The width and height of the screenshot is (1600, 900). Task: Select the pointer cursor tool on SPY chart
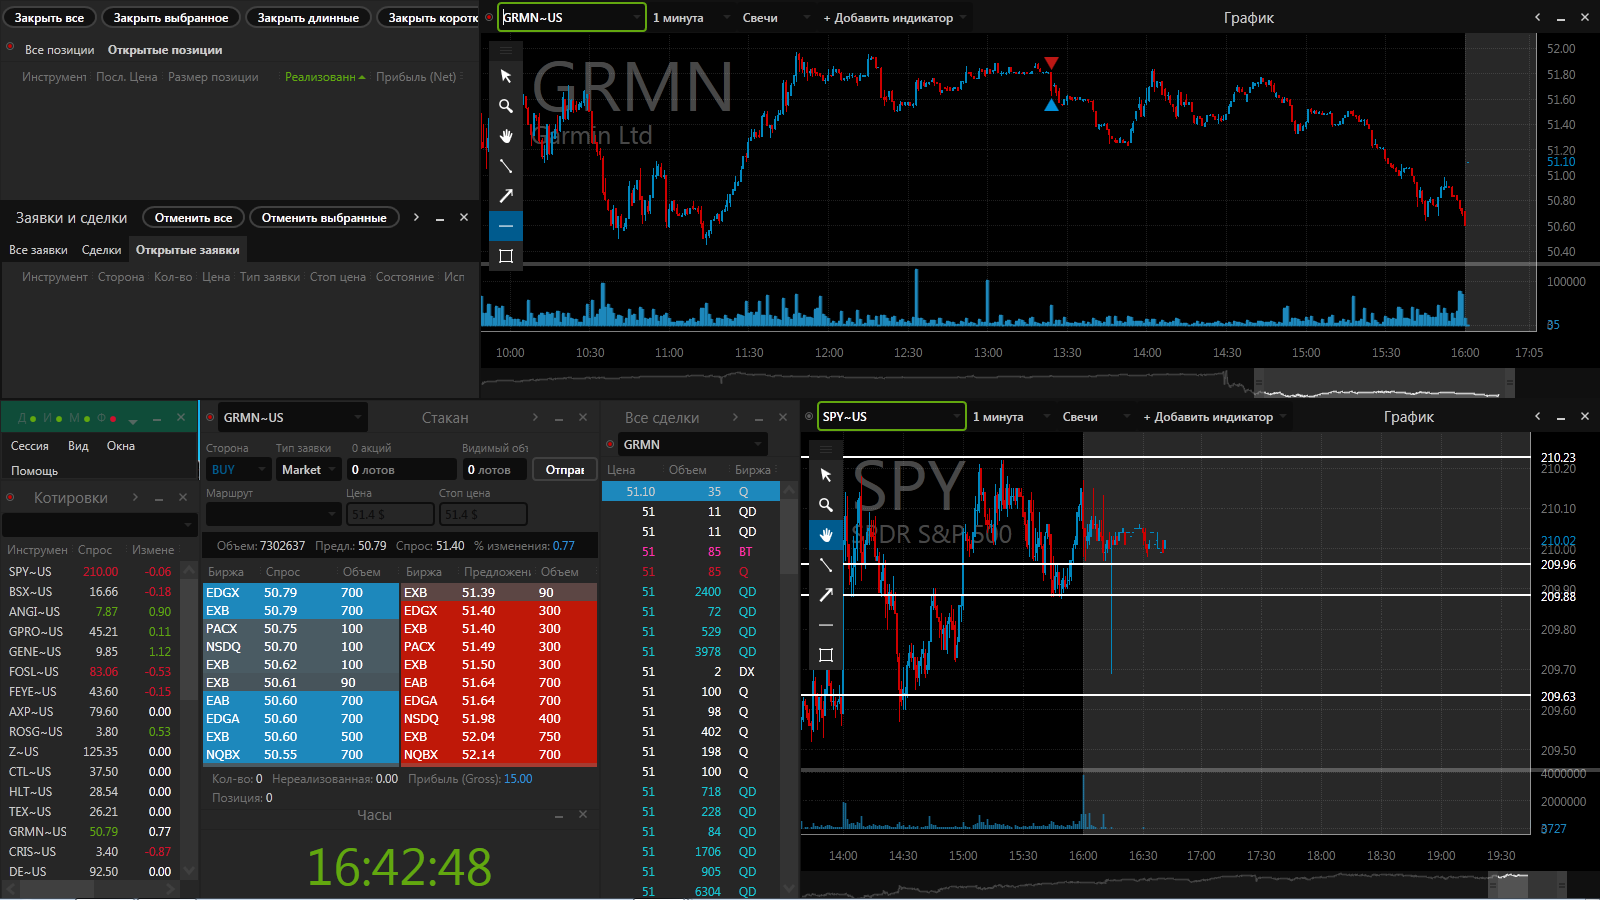pos(826,475)
